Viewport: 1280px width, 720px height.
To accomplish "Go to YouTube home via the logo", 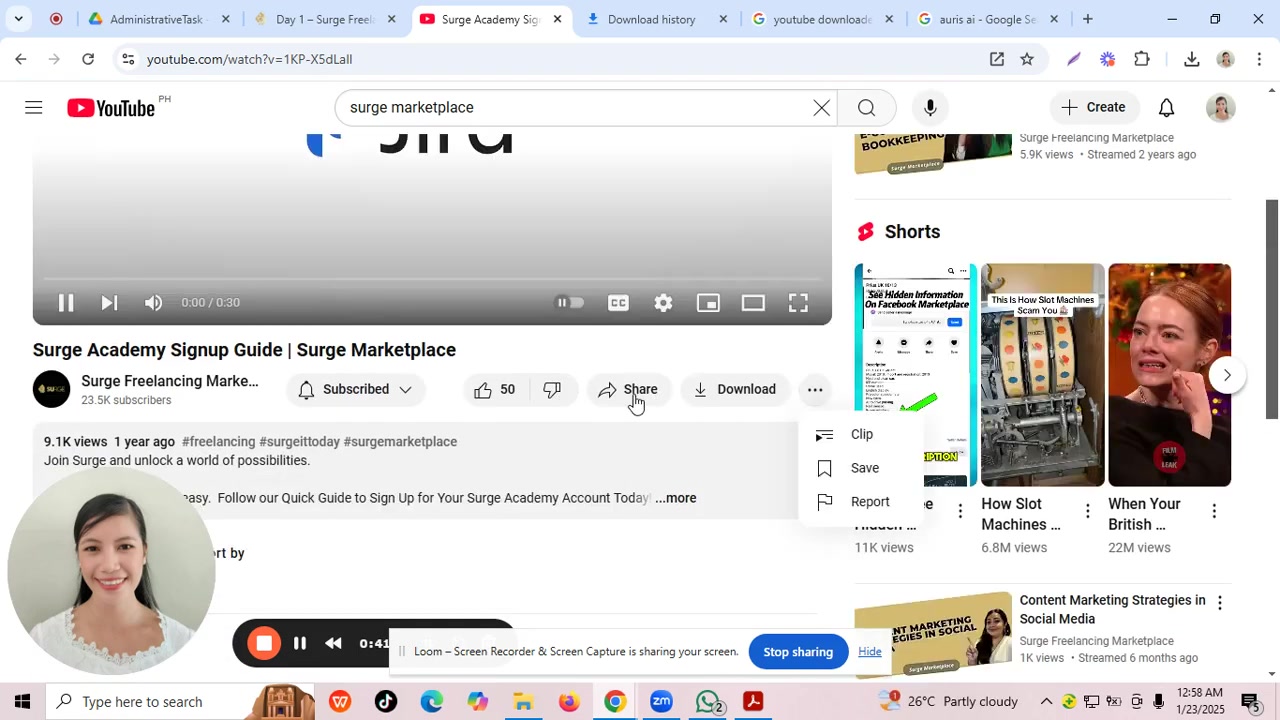I will [x=111, y=108].
